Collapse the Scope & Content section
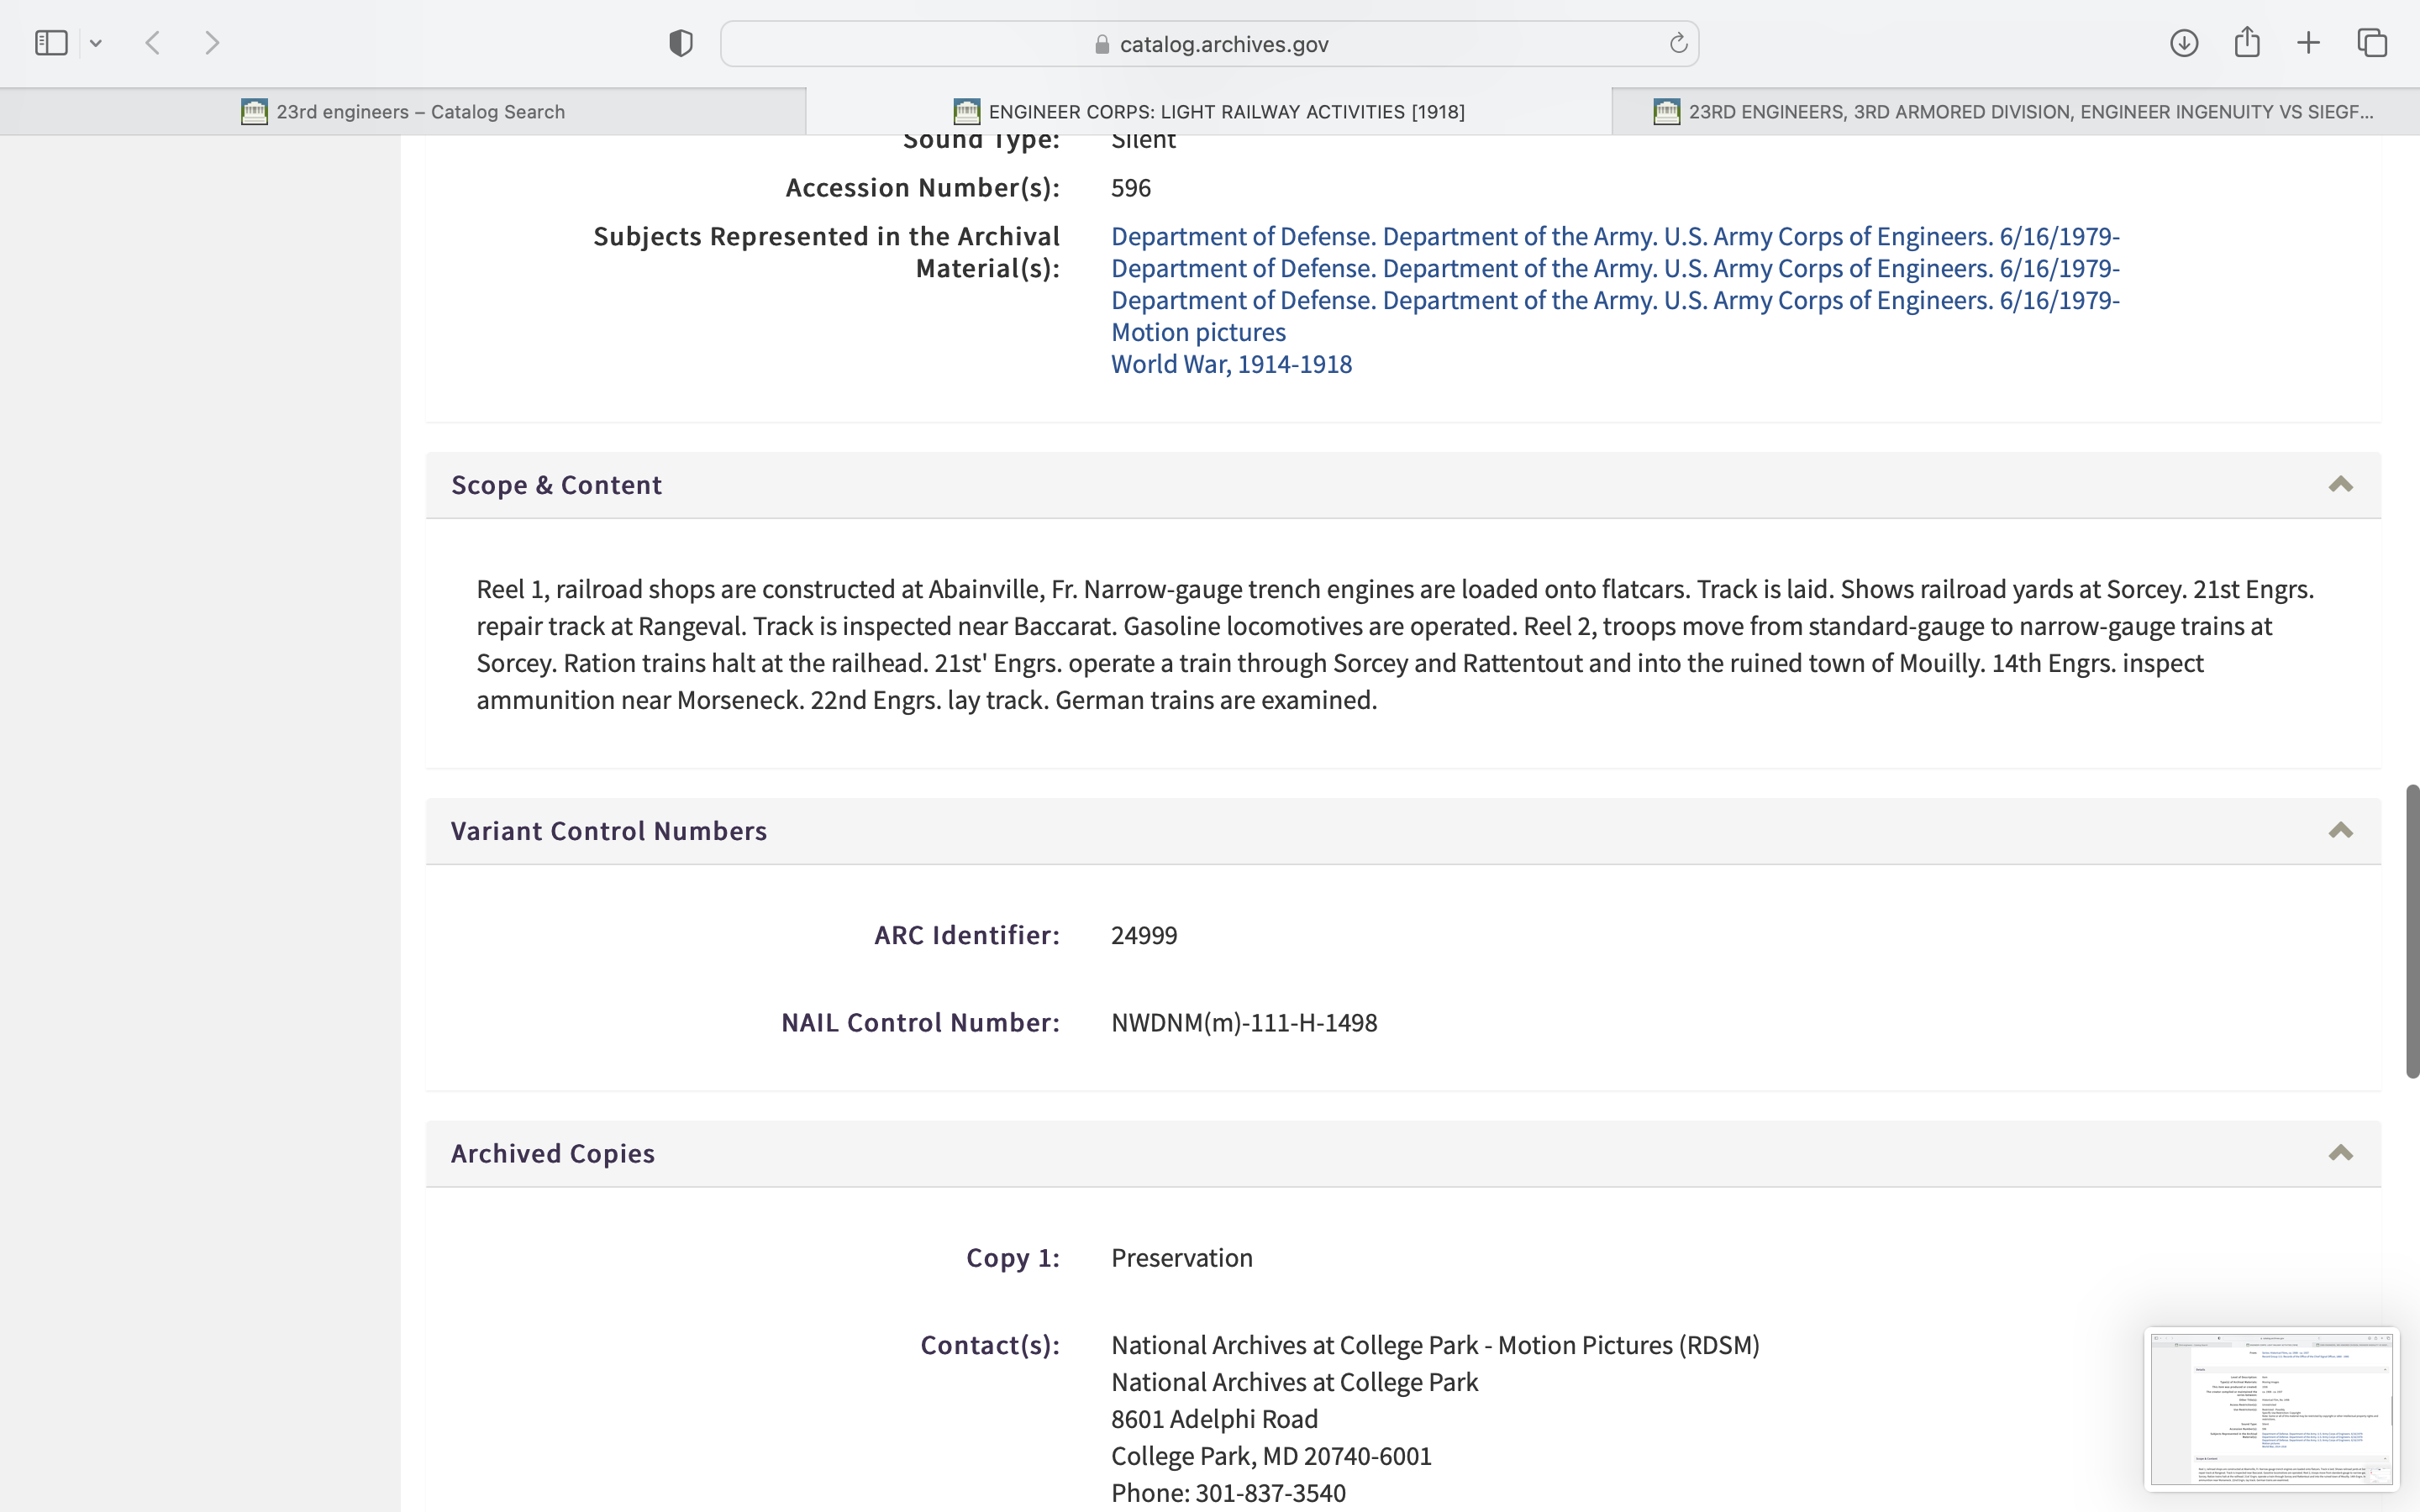This screenshot has width=2420, height=1512. pyautogui.click(x=2340, y=485)
